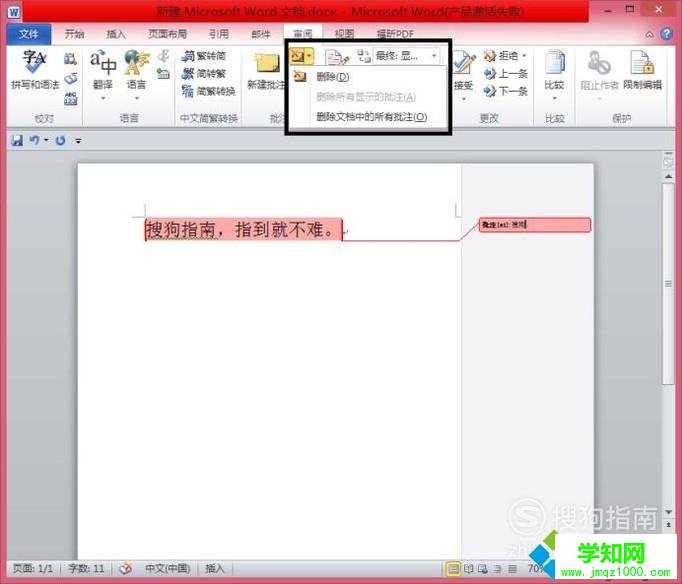This screenshot has height=584, width=682.
Task: Expand the 翻译 dropdown arrow
Action: coord(103,98)
